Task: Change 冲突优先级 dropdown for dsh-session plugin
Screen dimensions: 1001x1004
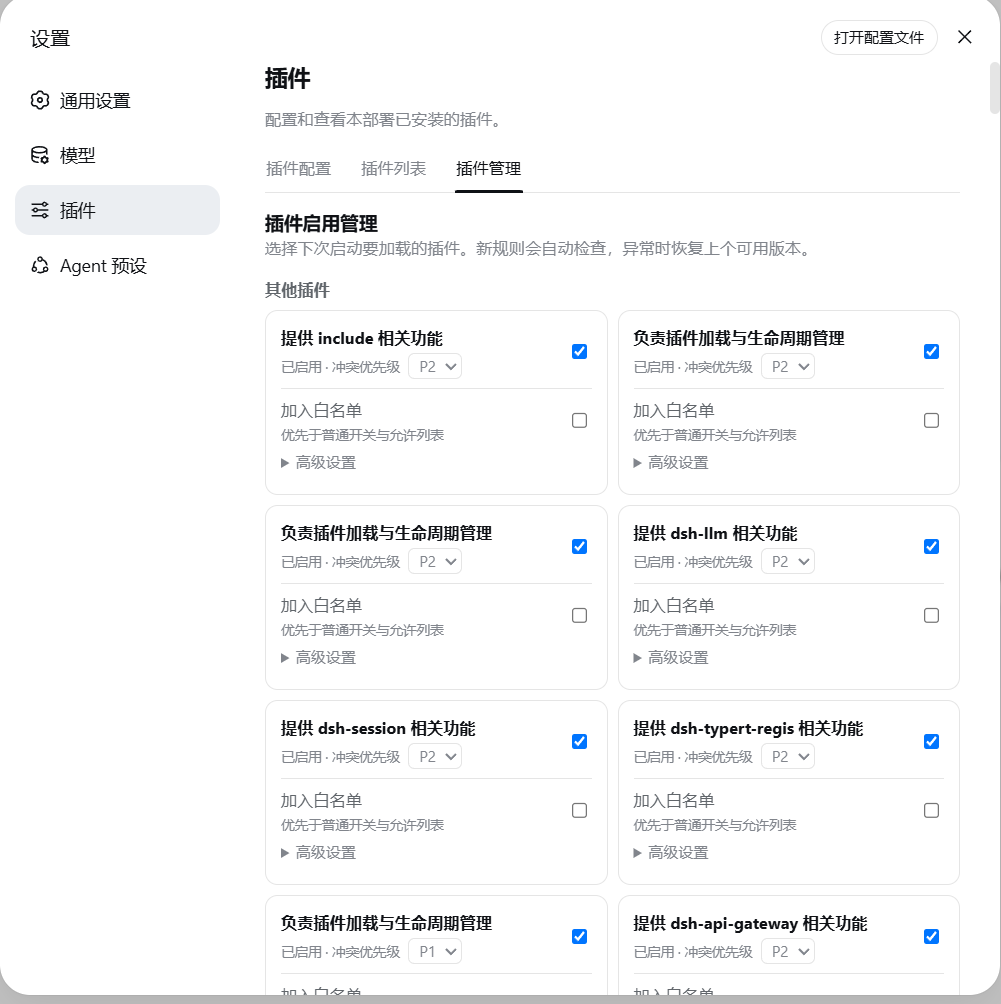Action: pyautogui.click(x=435, y=757)
